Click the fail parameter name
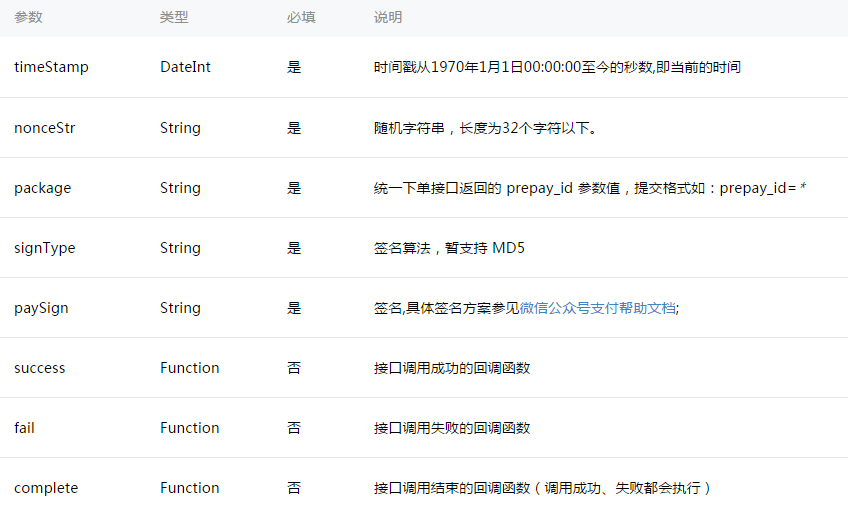848x516 pixels. [25, 428]
